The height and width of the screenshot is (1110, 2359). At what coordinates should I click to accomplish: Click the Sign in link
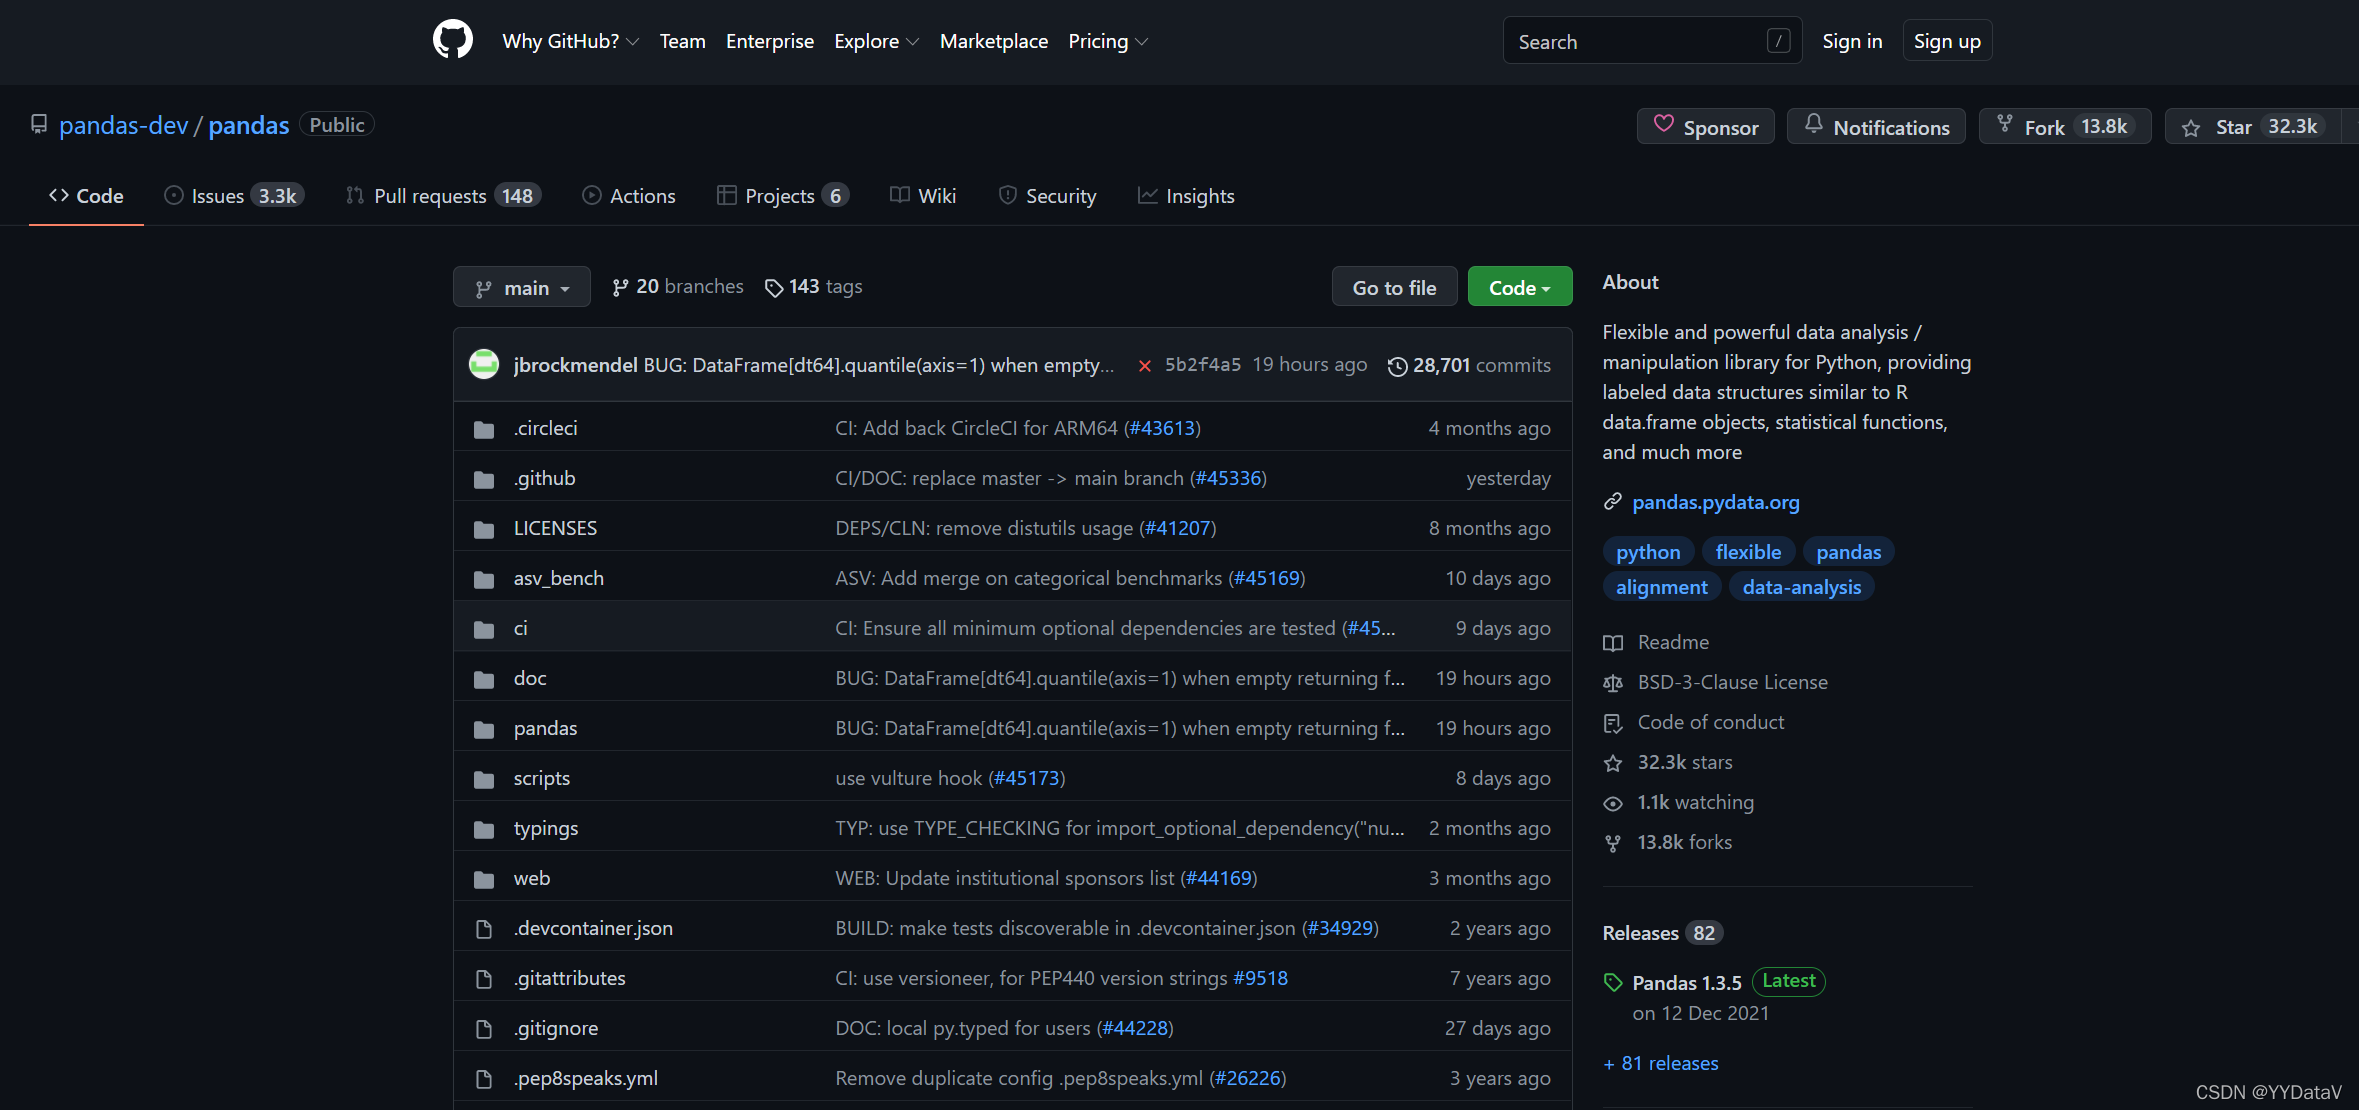pyautogui.click(x=1852, y=41)
